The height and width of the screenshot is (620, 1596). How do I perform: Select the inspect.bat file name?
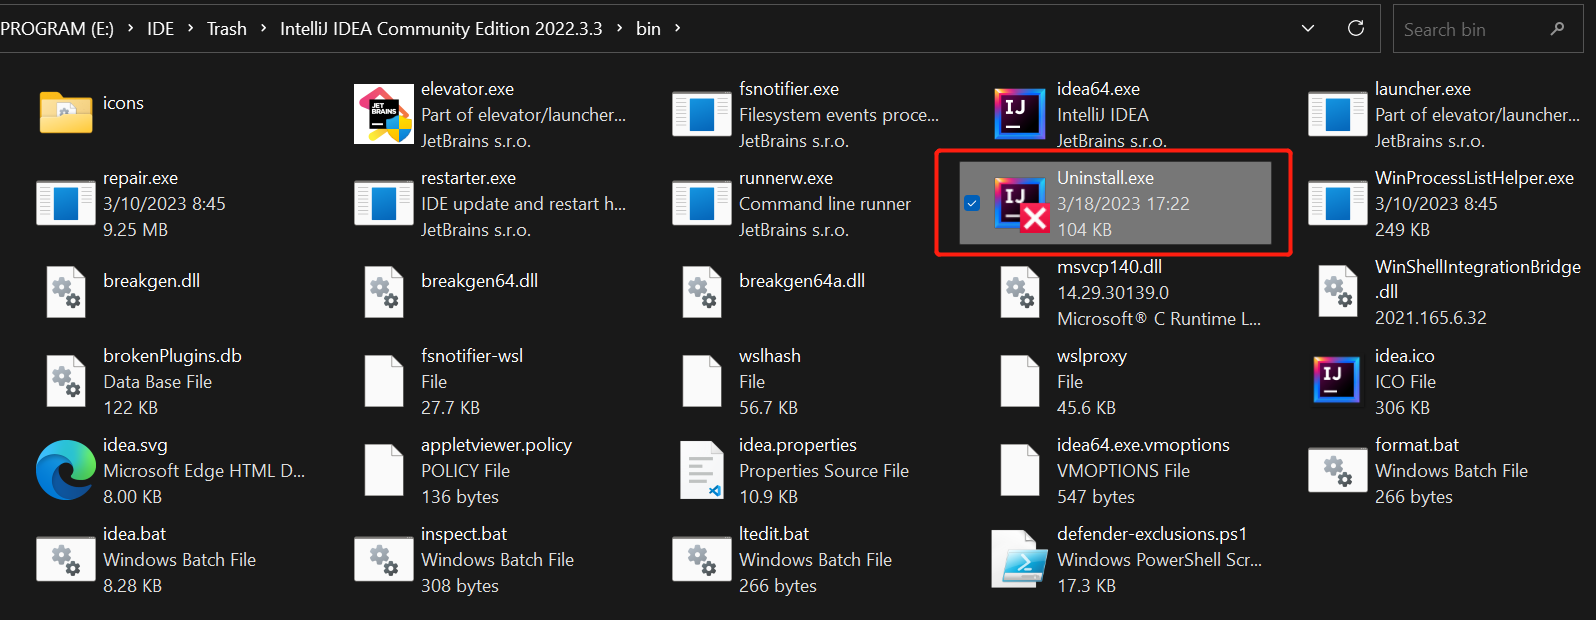click(464, 534)
